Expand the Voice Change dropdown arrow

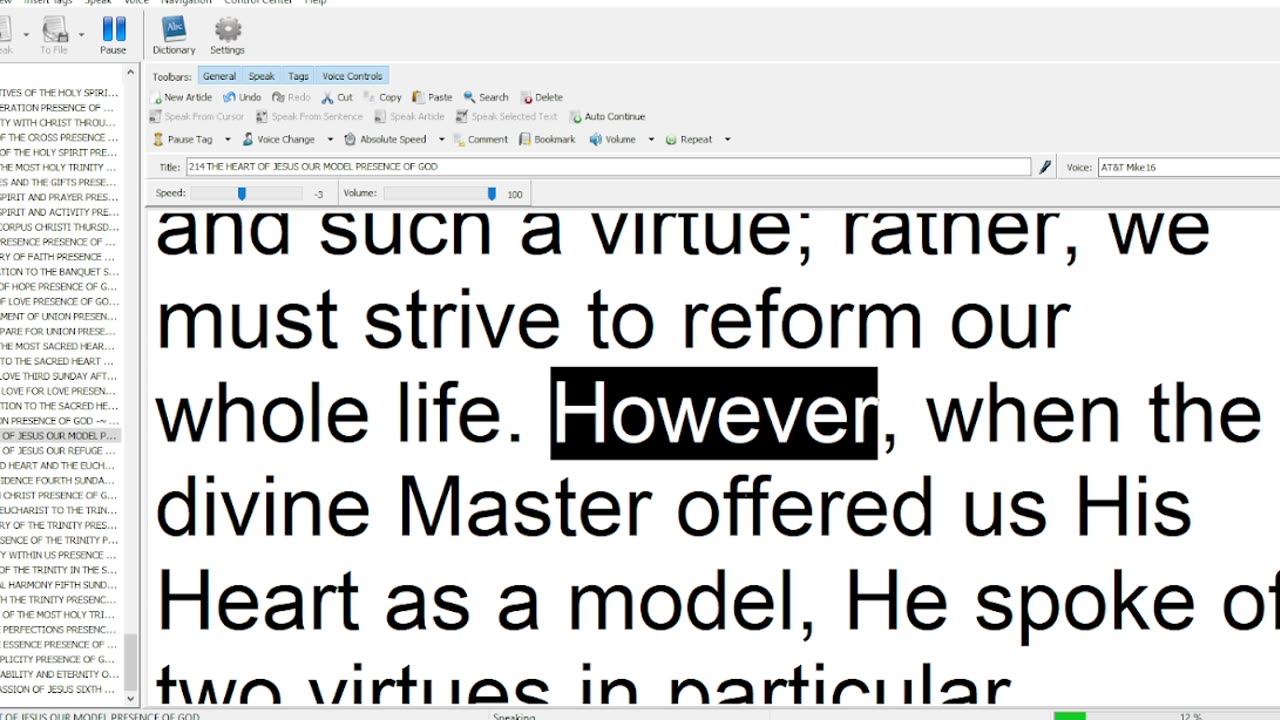coord(330,139)
